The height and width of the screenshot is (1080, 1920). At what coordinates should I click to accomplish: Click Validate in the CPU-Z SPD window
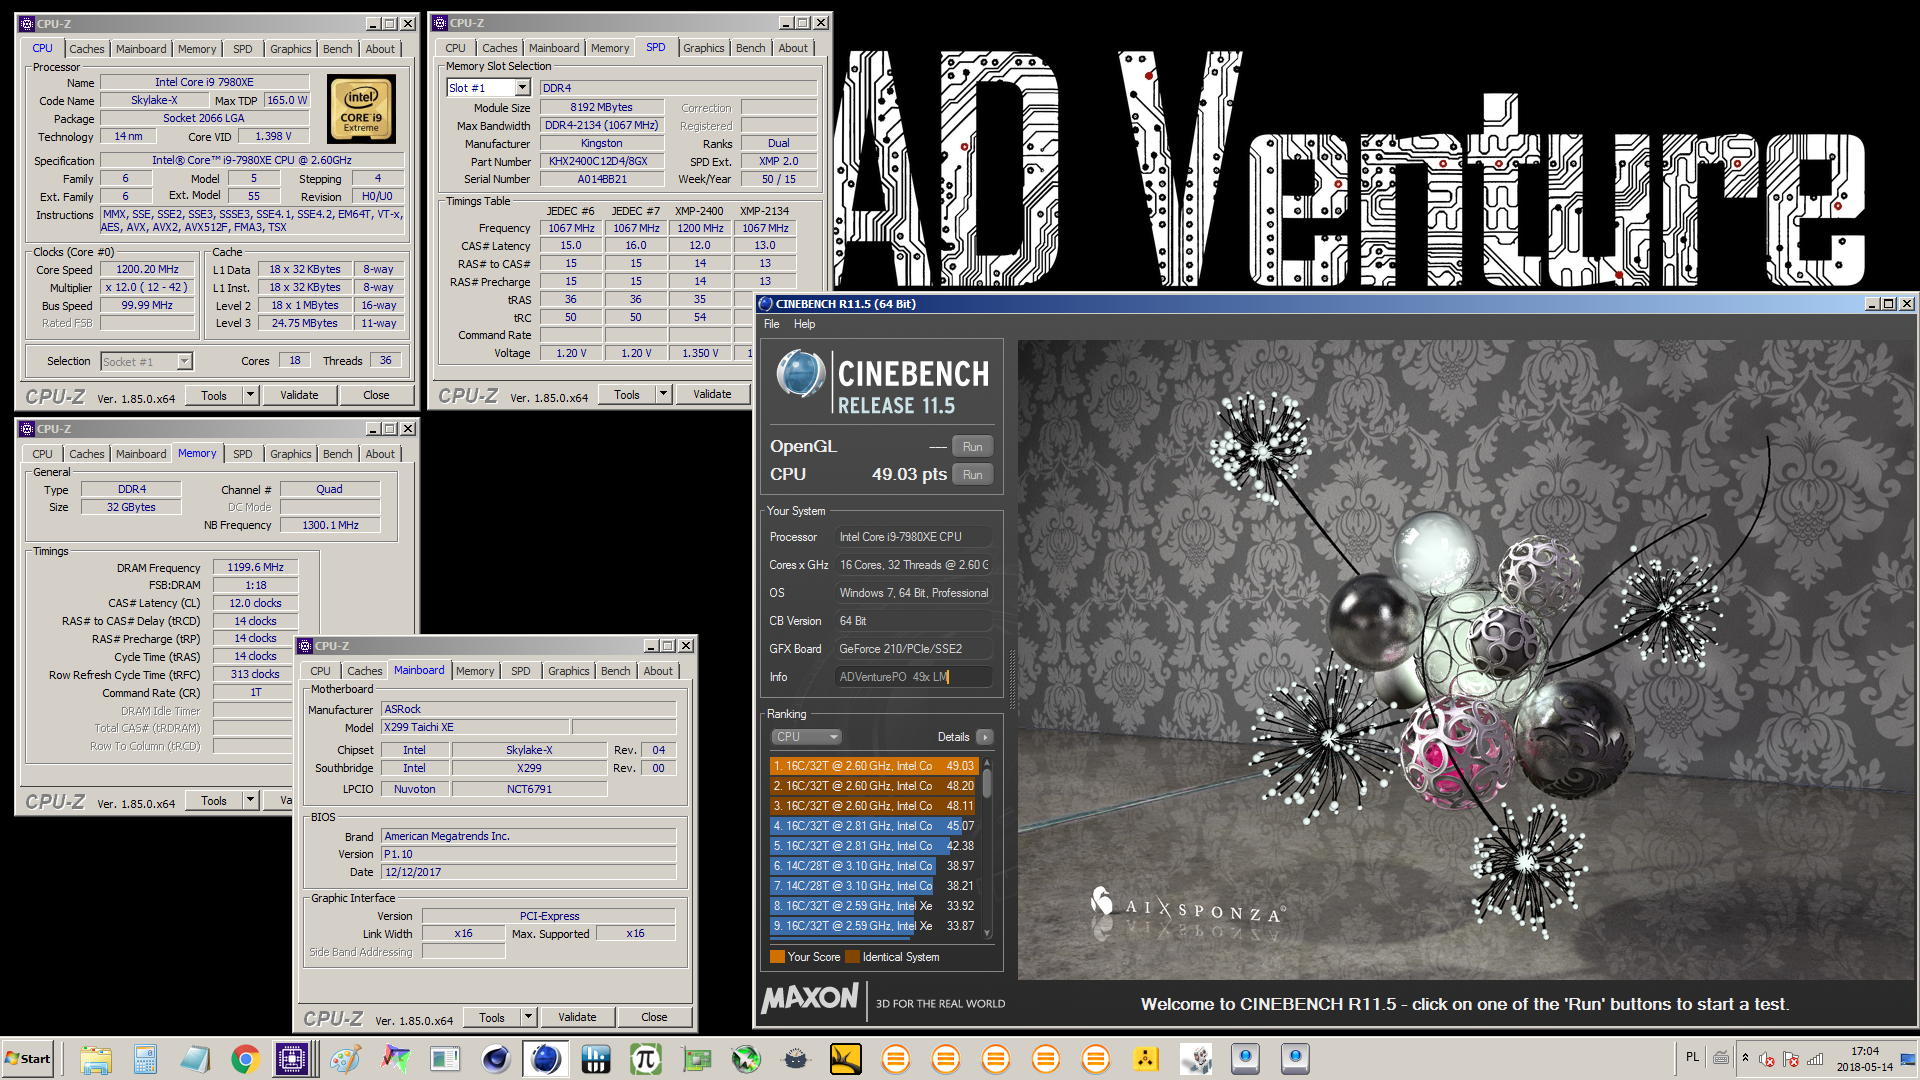pos(712,394)
